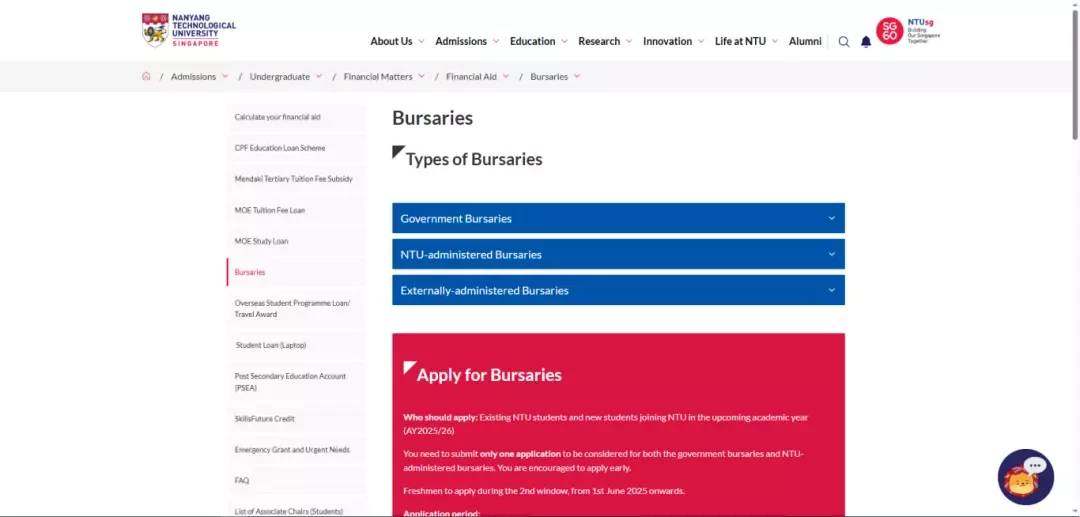Open the search magnifier icon
Screen dimensions: 1080x517
[x=844, y=41]
